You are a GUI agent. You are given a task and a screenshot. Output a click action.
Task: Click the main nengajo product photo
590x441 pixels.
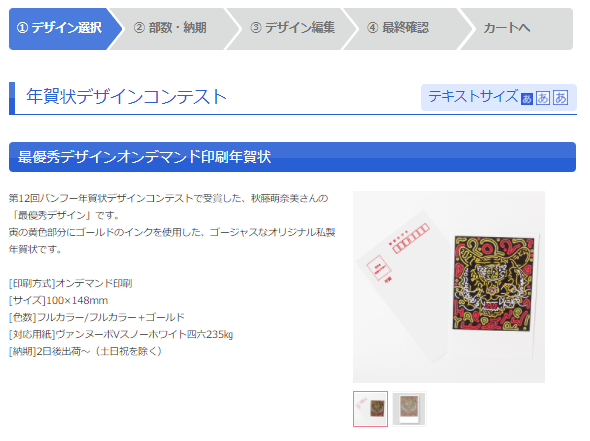[x=449, y=287]
